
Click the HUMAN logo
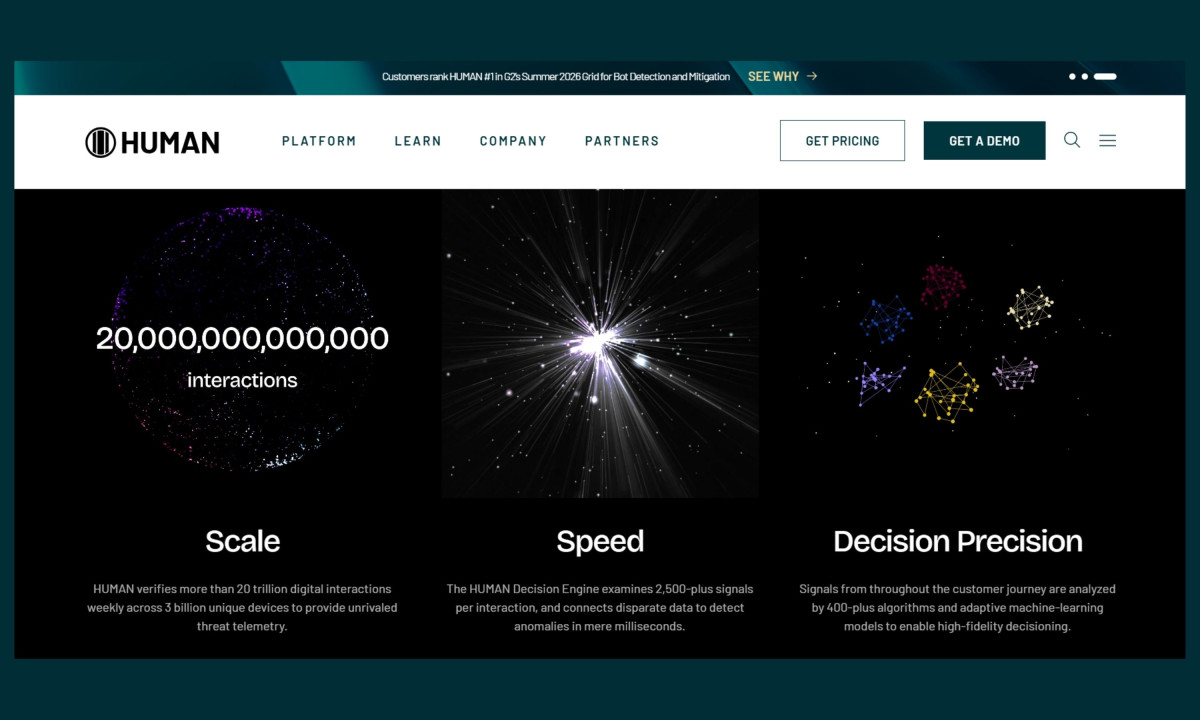(x=152, y=142)
